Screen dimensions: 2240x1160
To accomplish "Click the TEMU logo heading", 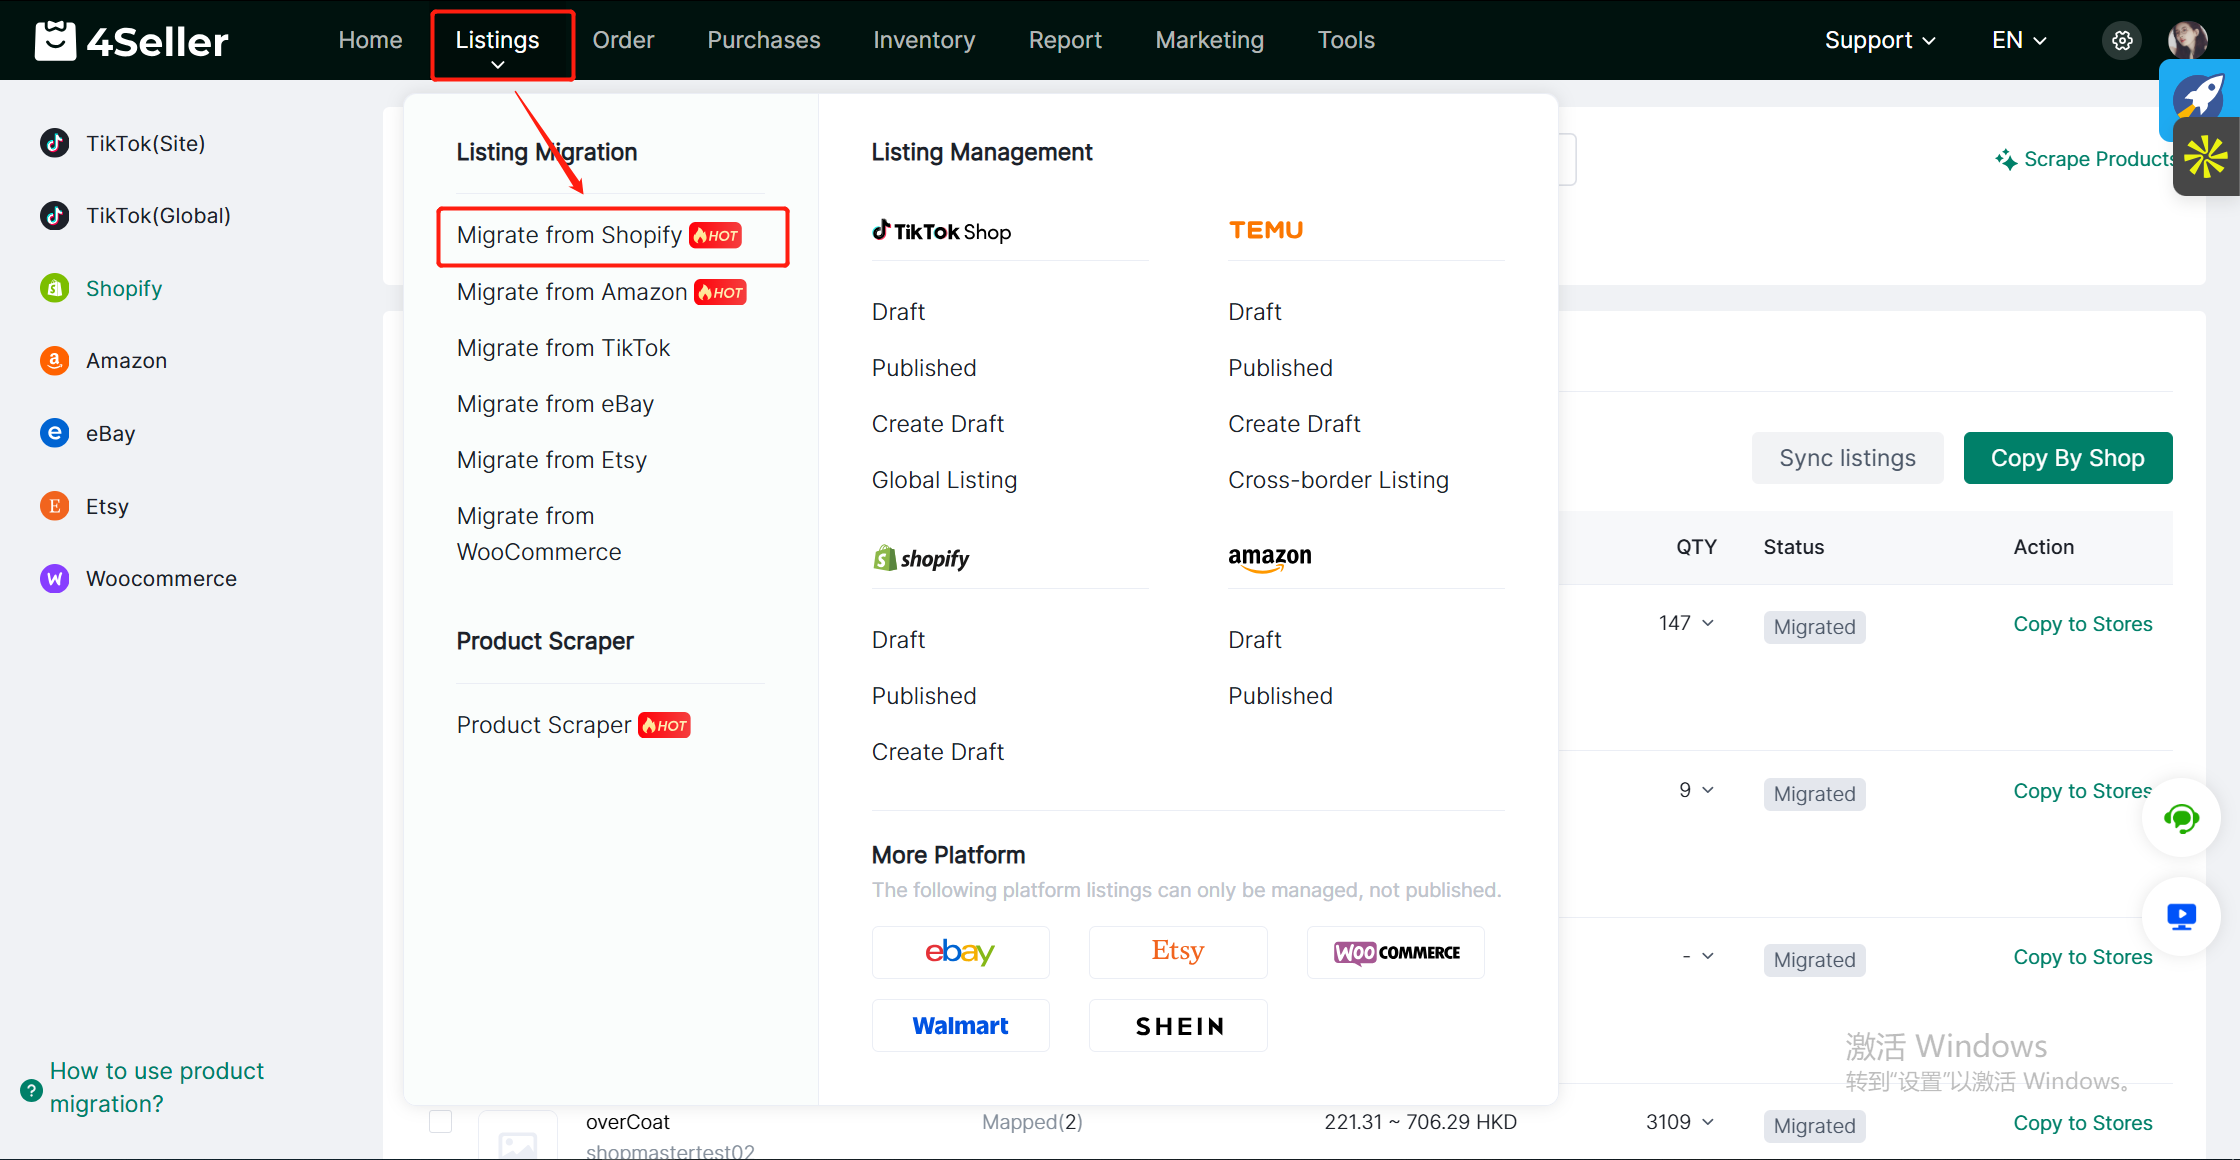I will click(1266, 230).
